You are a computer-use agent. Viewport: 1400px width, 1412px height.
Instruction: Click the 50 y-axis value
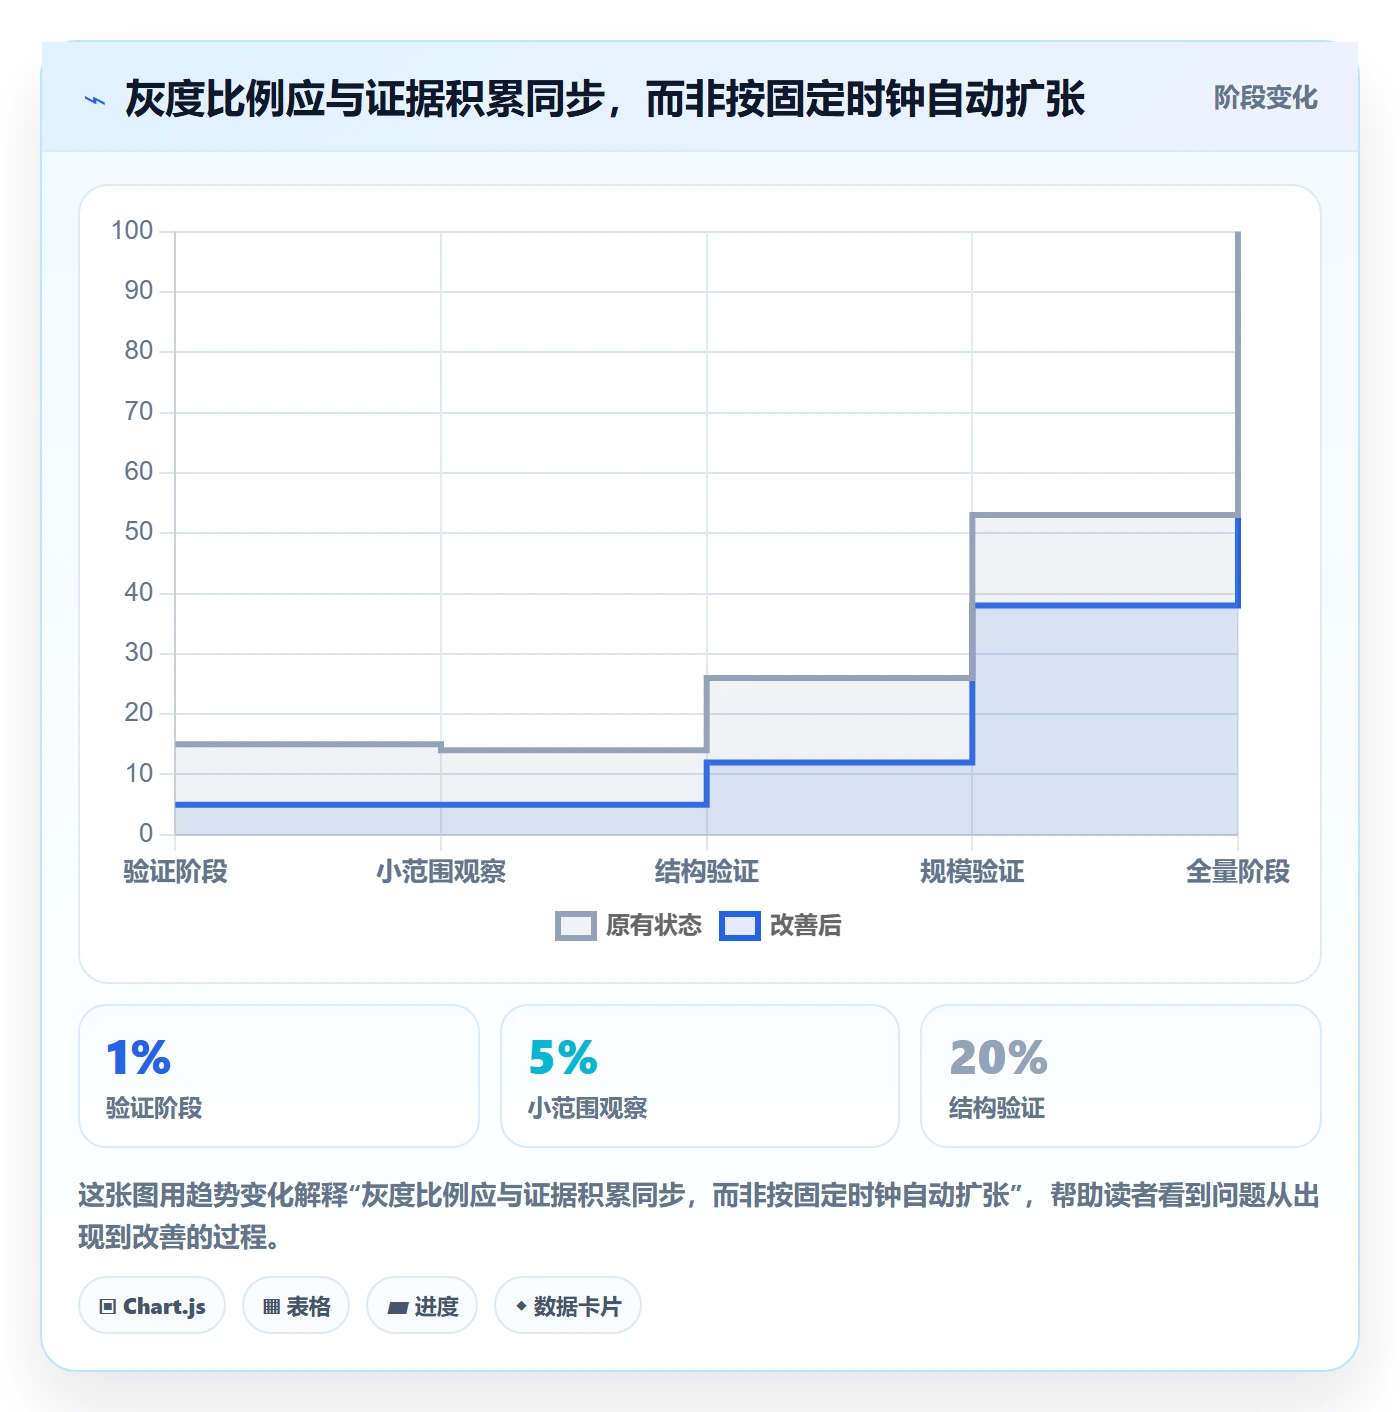coord(139,532)
